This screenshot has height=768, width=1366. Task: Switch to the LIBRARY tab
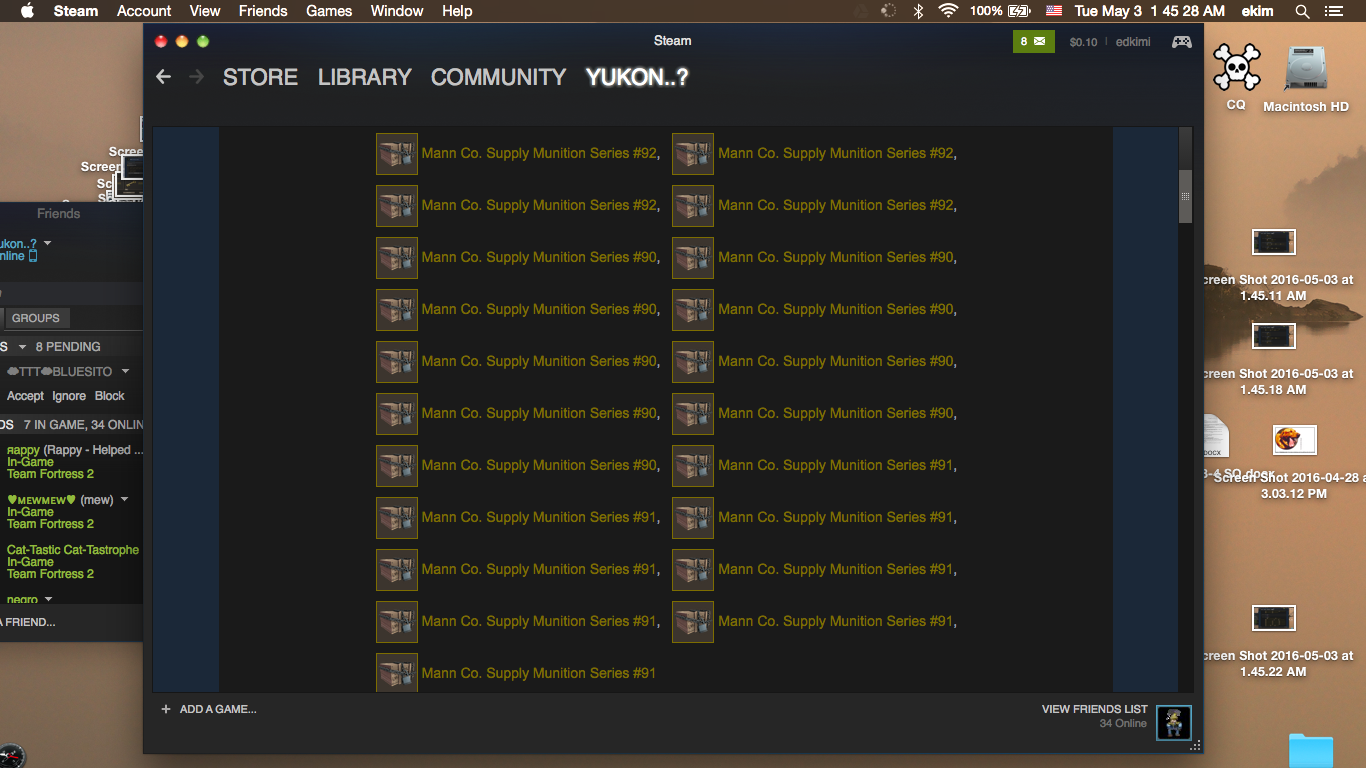pos(364,77)
